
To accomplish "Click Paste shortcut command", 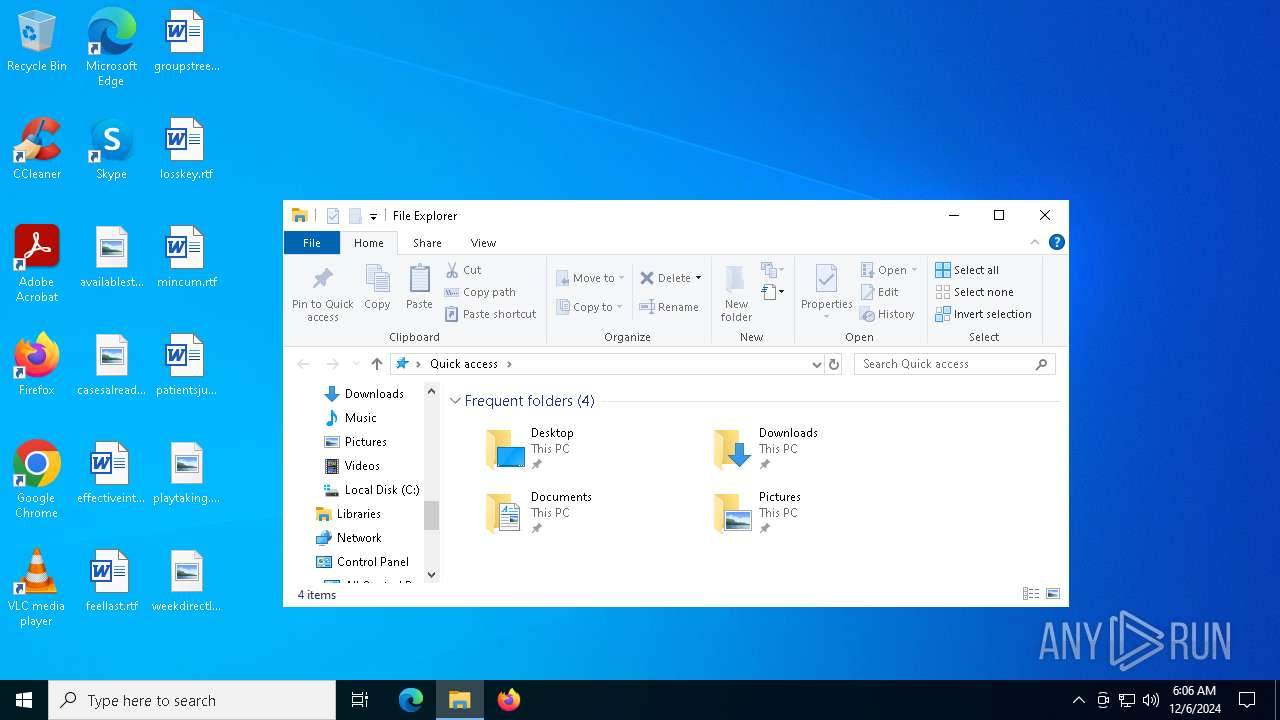I will pos(490,314).
